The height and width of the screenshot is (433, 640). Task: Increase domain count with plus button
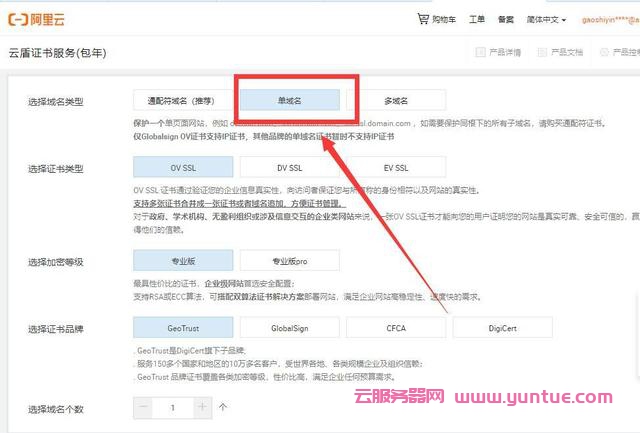tap(203, 407)
